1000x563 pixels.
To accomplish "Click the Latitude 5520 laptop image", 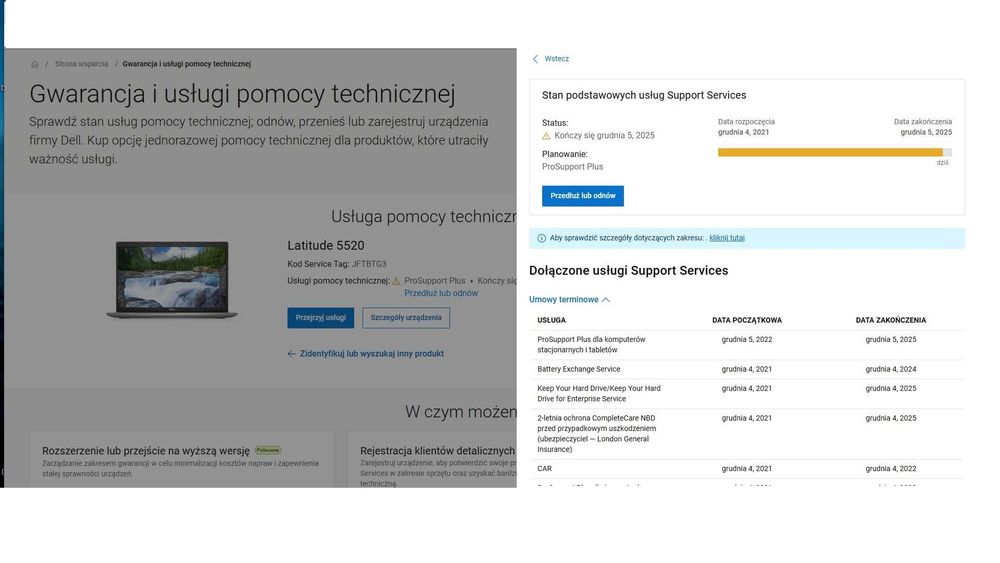I will pyautogui.click(x=172, y=280).
